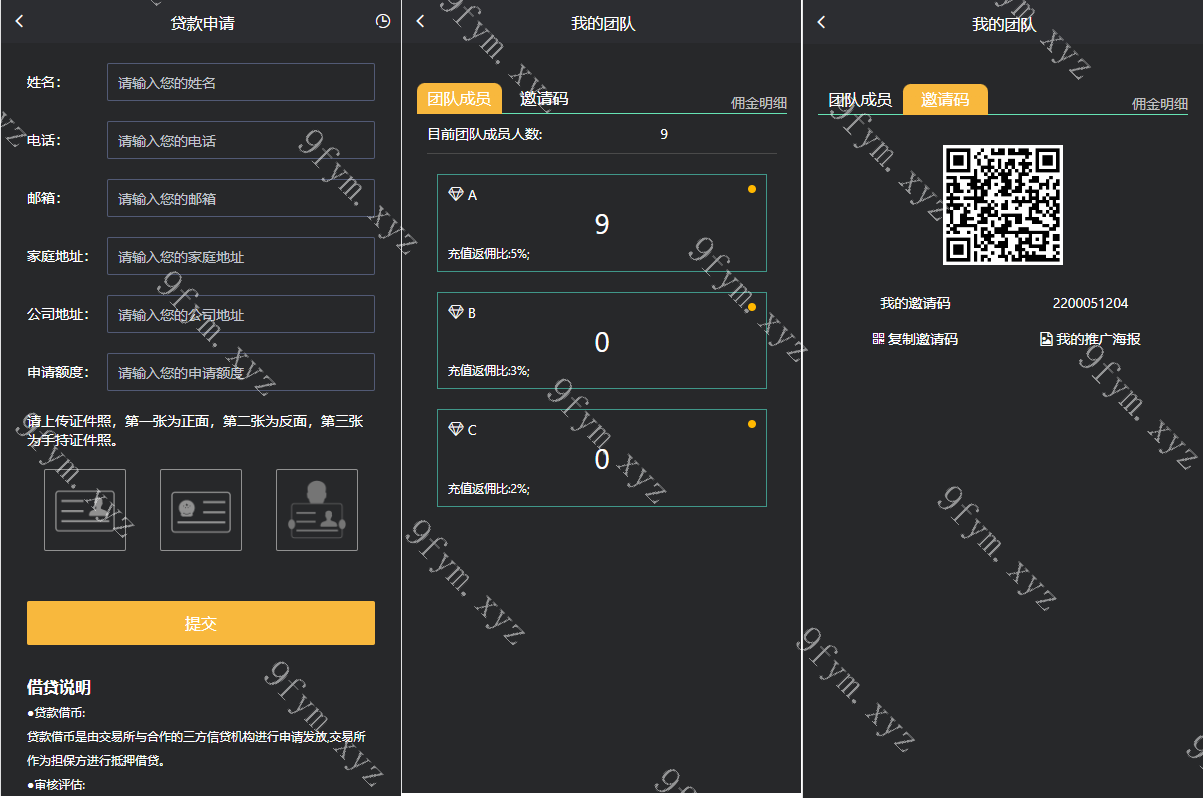Focus the 姓名 input field
The width and height of the screenshot is (1203, 798).
[241, 82]
